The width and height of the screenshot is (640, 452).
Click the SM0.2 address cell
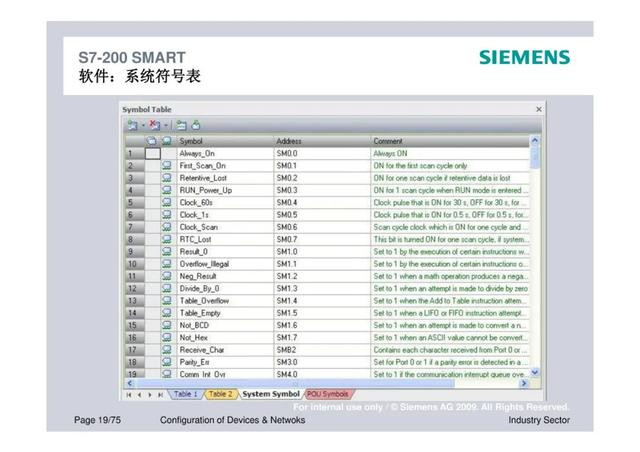[322, 178]
